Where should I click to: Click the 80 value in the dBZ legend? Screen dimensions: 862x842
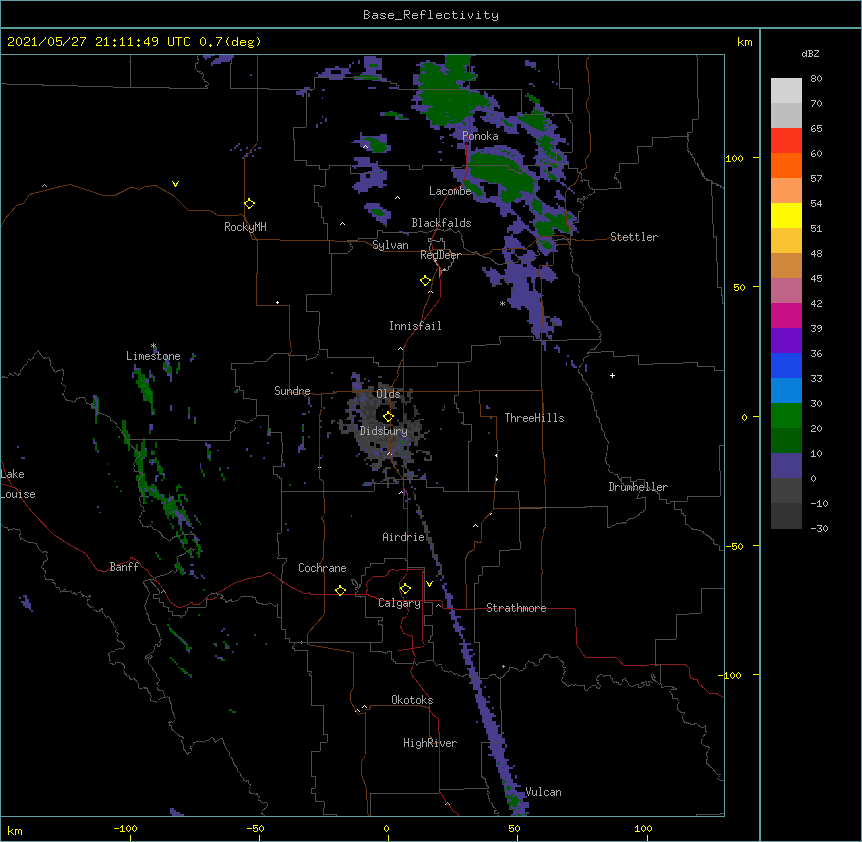[x=816, y=79]
